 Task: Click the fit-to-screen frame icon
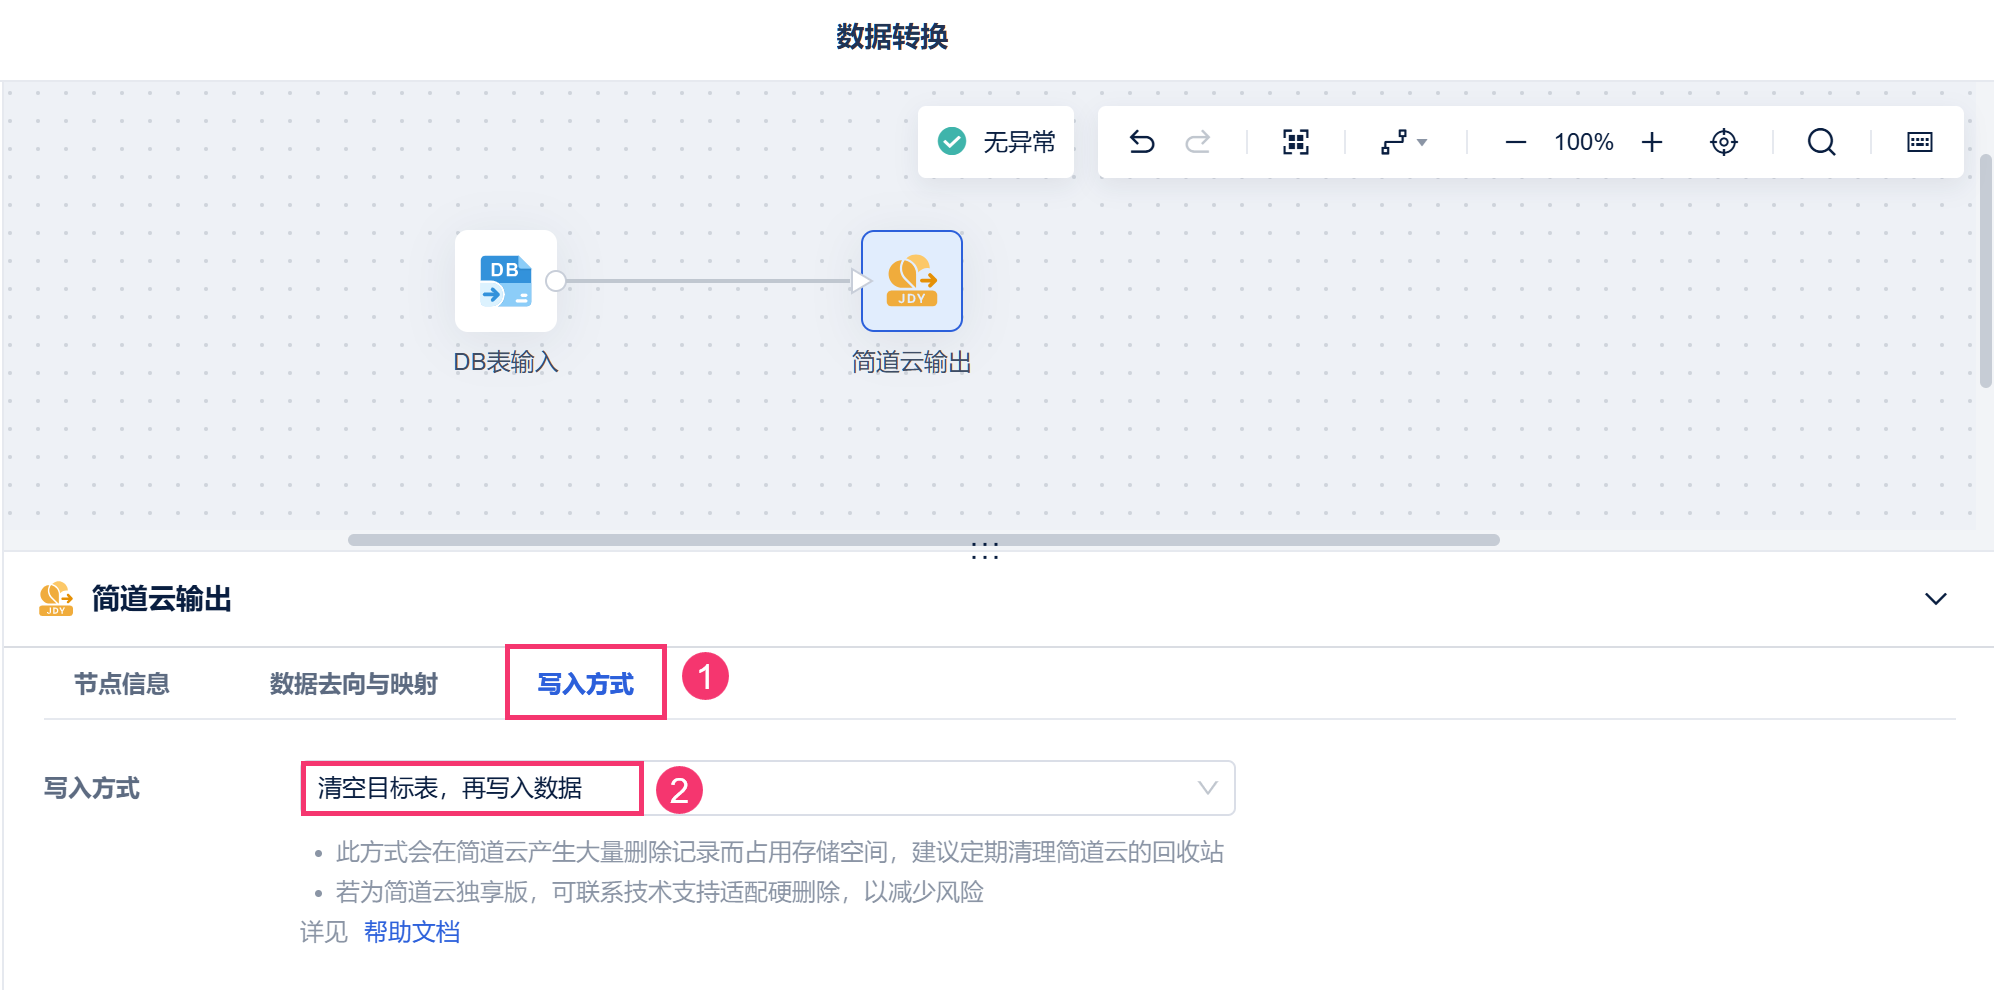1296,142
